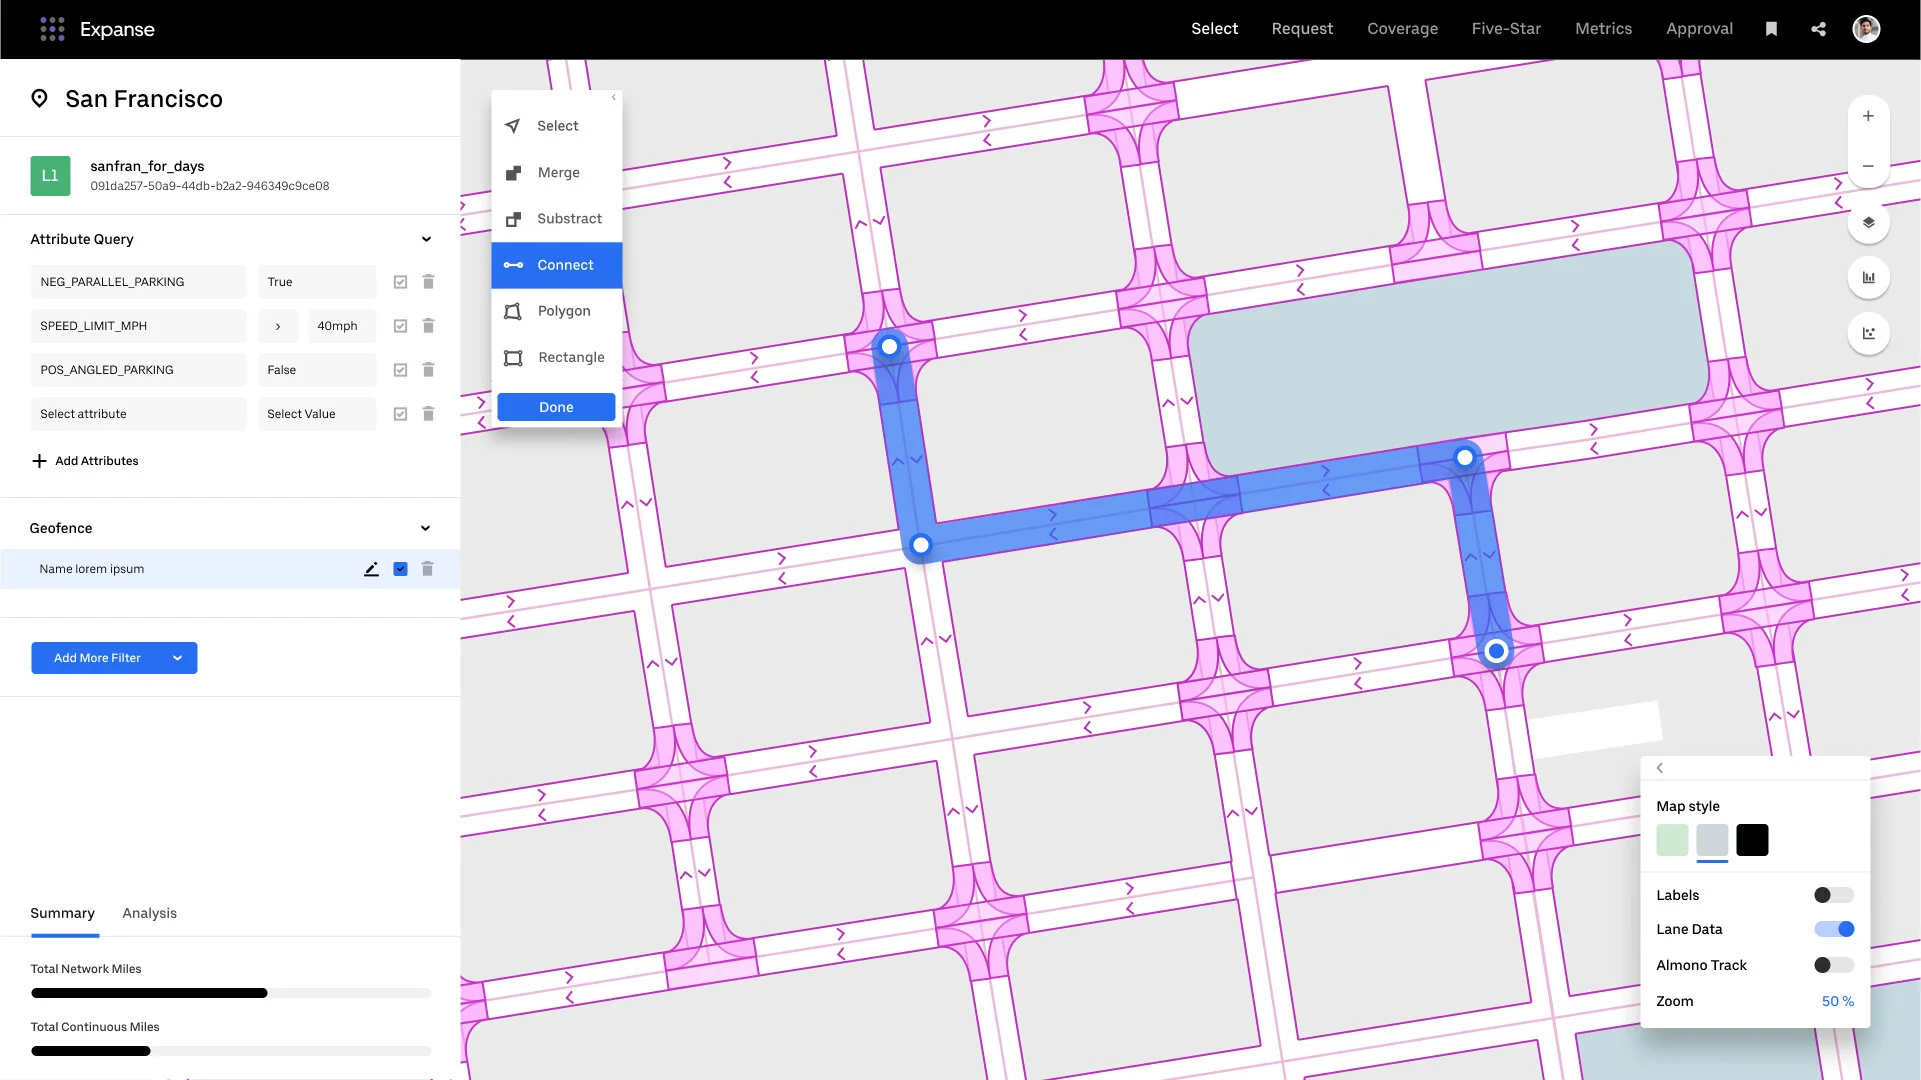Enable the Labels toggle
1921x1080 pixels.
pyautogui.click(x=1834, y=895)
